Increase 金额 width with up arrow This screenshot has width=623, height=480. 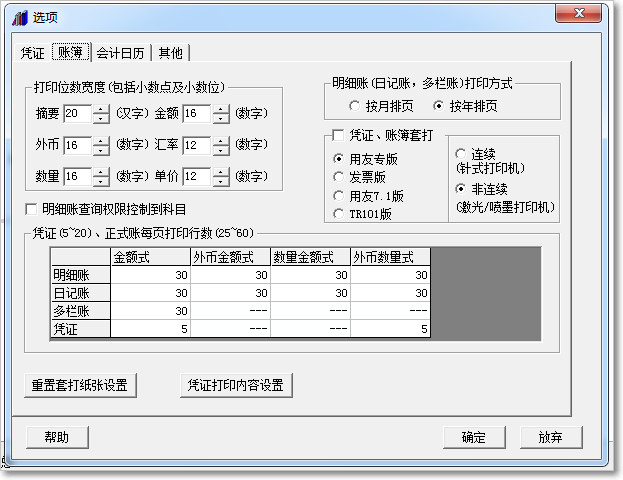(221, 109)
